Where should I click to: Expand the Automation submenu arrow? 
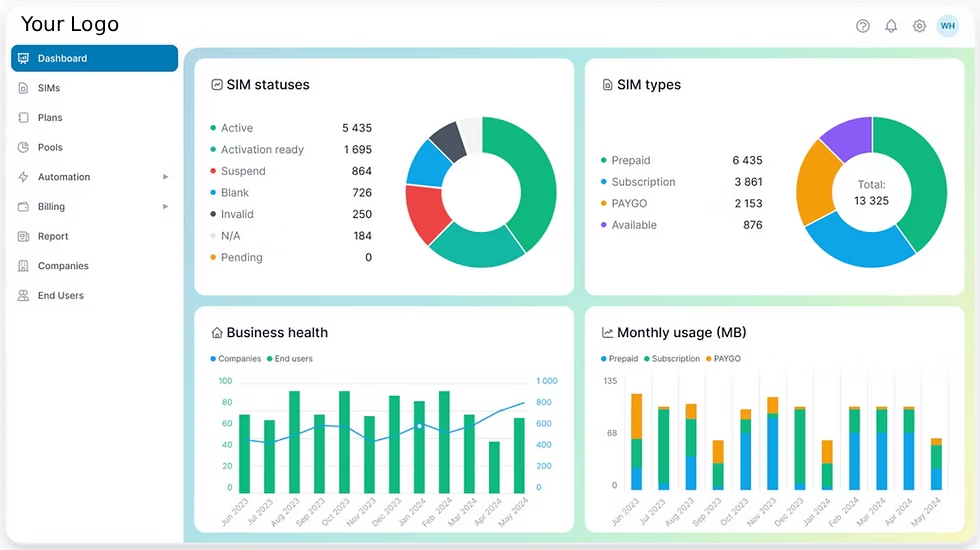coord(166,177)
